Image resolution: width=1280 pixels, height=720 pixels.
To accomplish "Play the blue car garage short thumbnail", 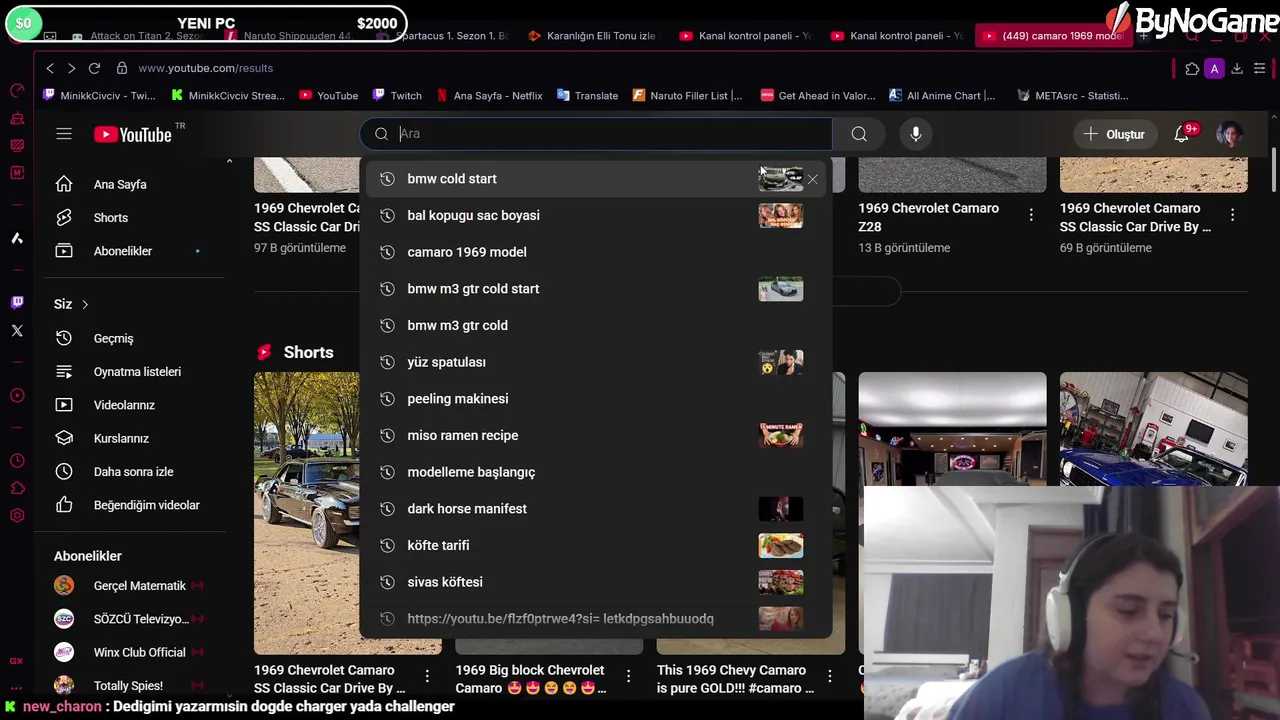I will [1153, 430].
